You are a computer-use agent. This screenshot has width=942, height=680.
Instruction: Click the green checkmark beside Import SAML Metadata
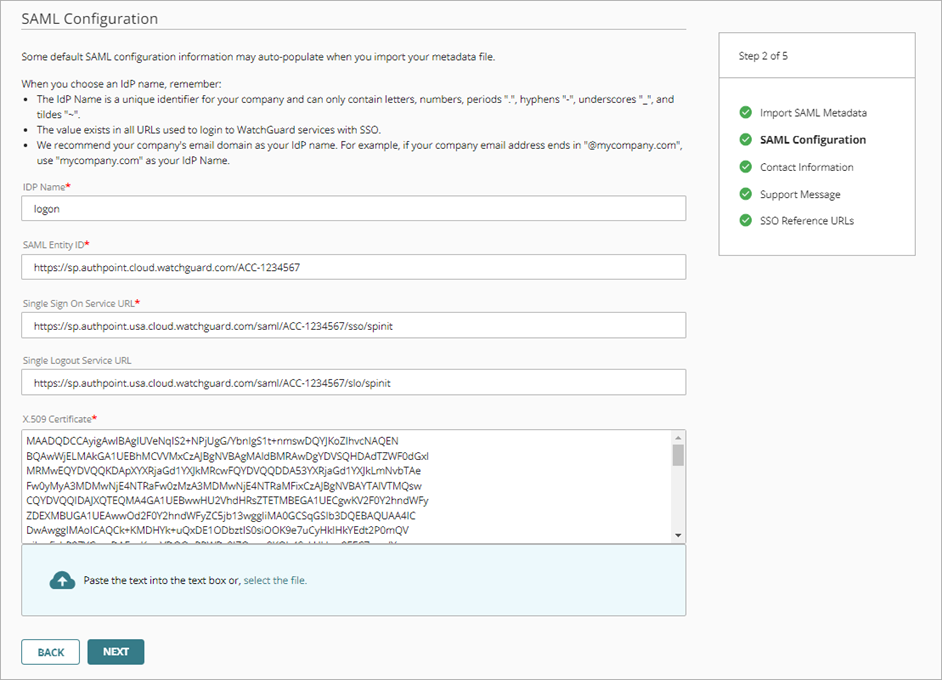pyautogui.click(x=746, y=112)
